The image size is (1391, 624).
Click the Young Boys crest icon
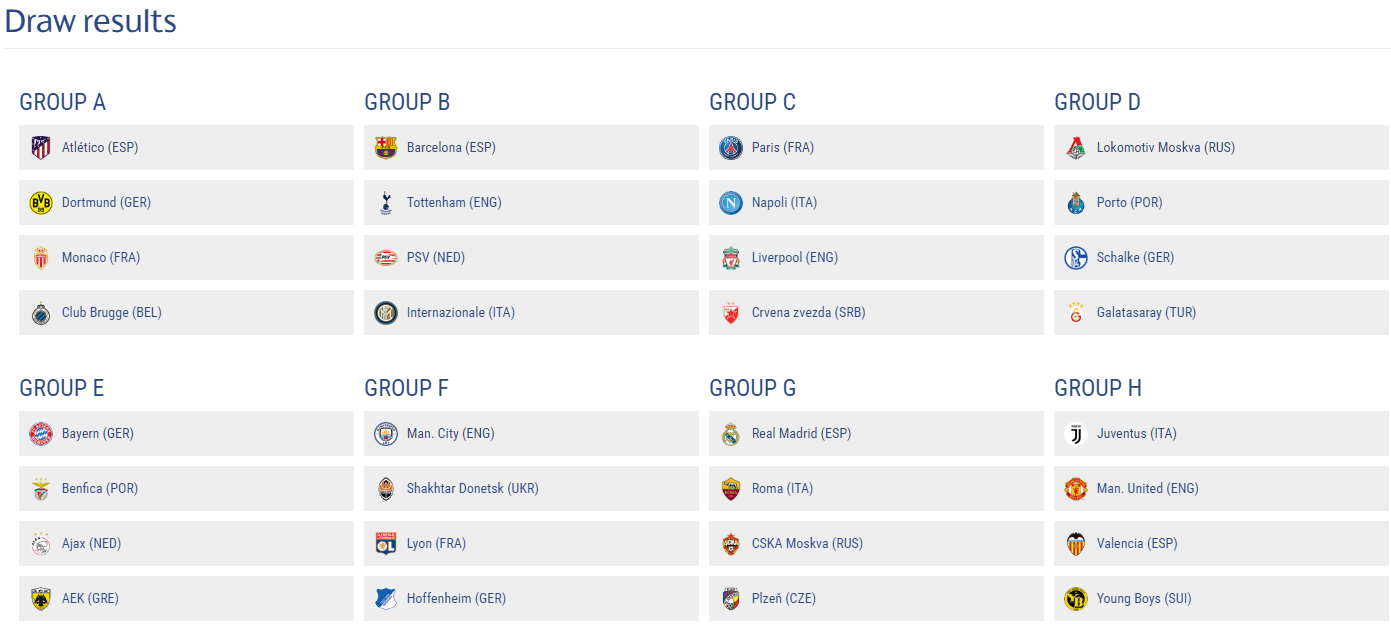(x=1076, y=599)
